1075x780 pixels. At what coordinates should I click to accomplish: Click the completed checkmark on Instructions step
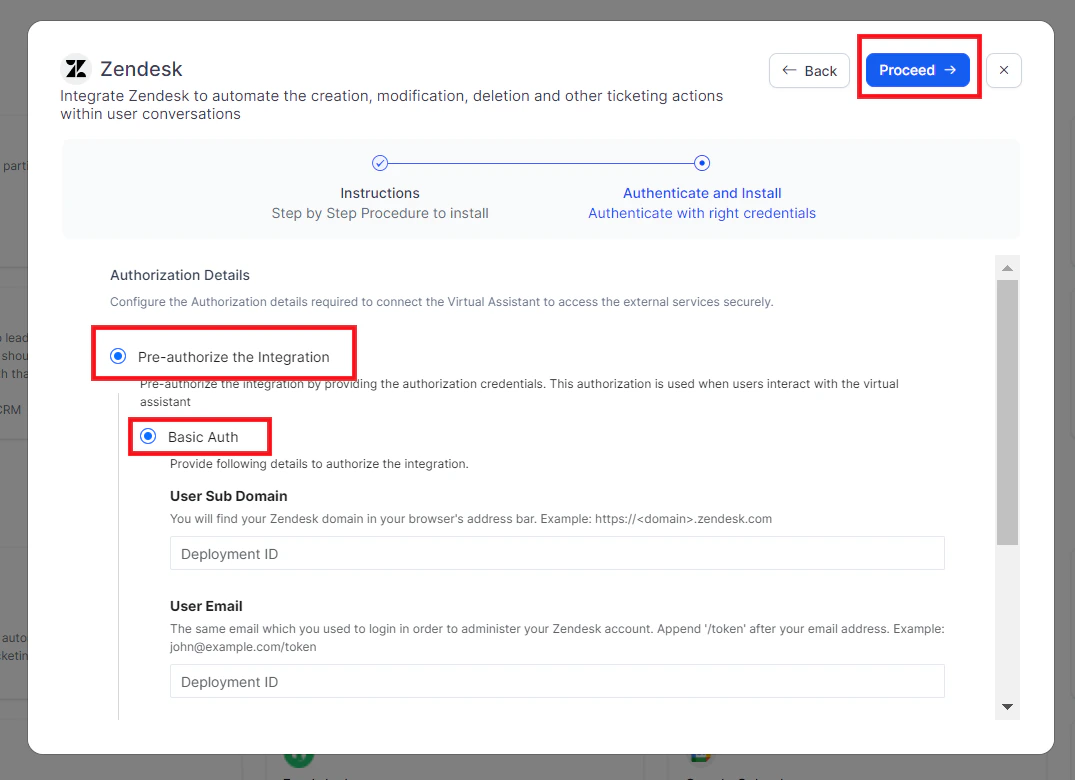[380, 162]
